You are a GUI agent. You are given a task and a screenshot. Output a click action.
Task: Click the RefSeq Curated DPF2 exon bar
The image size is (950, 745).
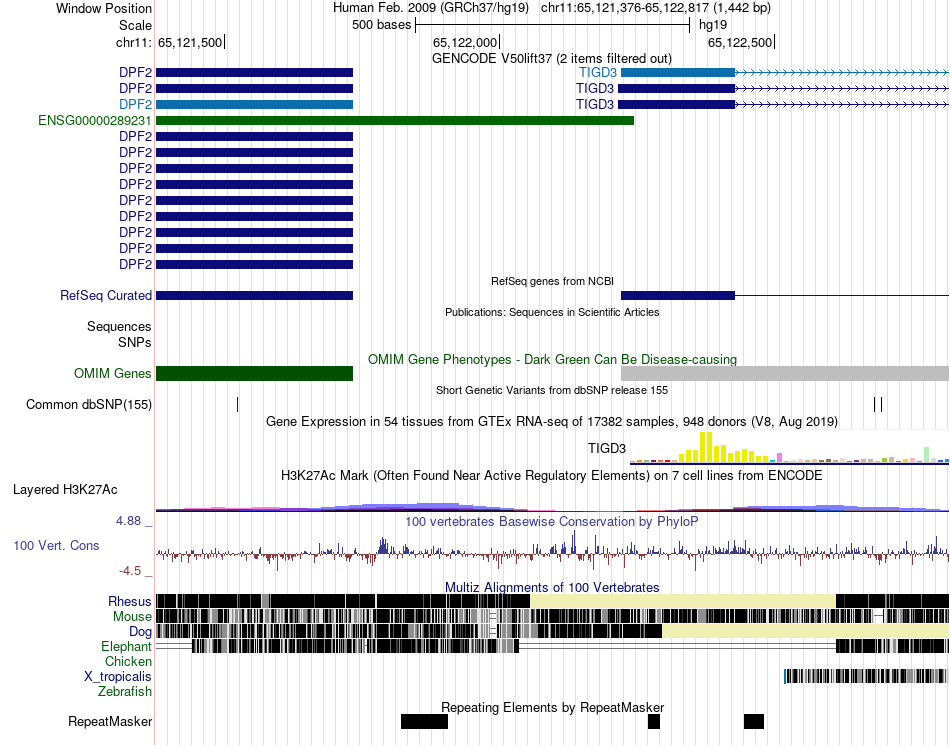click(254, 296)
